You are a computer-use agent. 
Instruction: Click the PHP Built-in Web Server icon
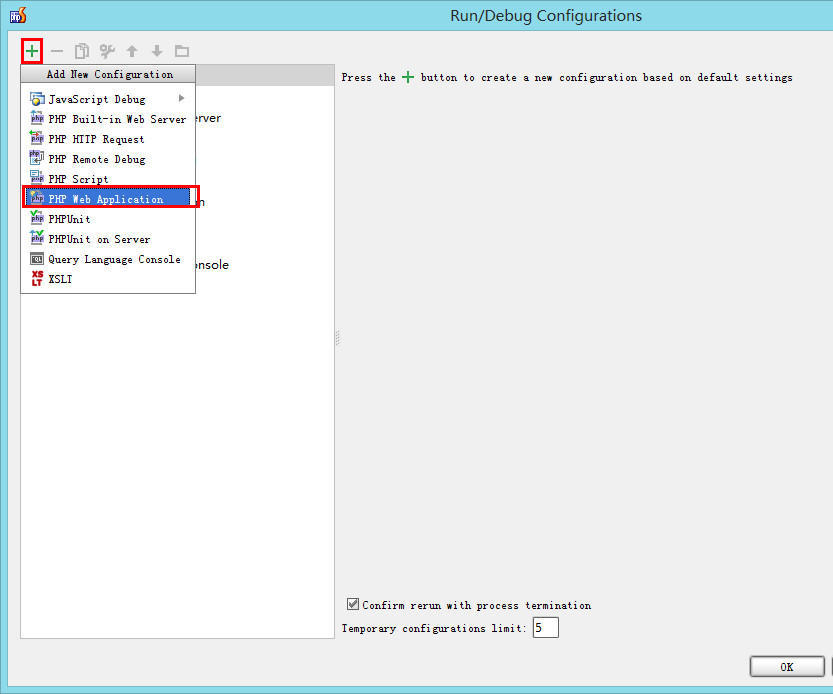[x=37, y=119]
